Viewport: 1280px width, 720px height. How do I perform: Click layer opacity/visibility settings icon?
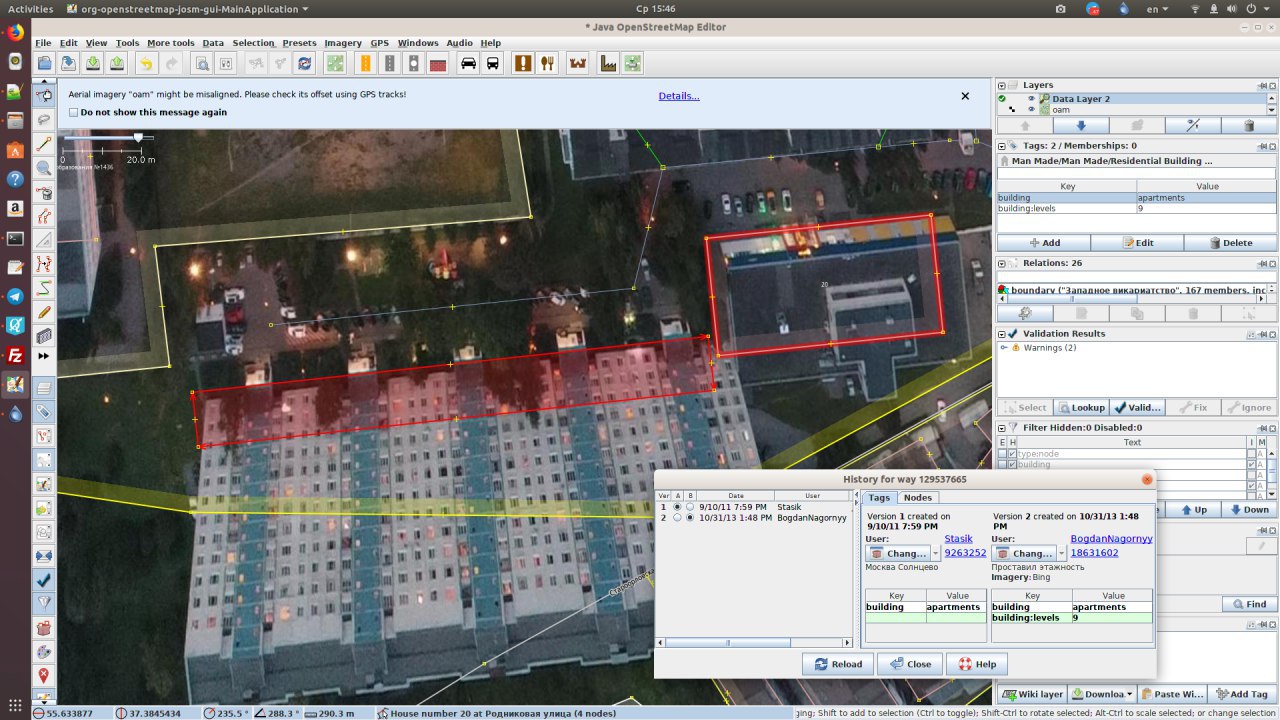pyautogui.click(x=1192, y=125)
